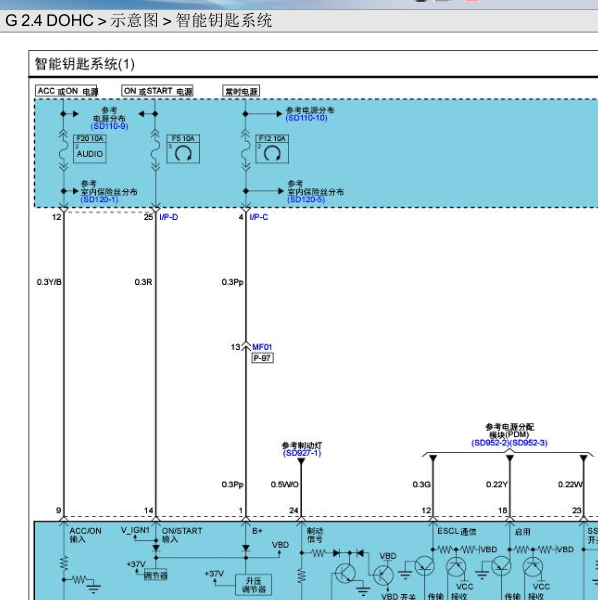The height and width of the screenshot is (600, 598).
Task: Click pin number 25 beside I/P-D
Action: point(148,217)
